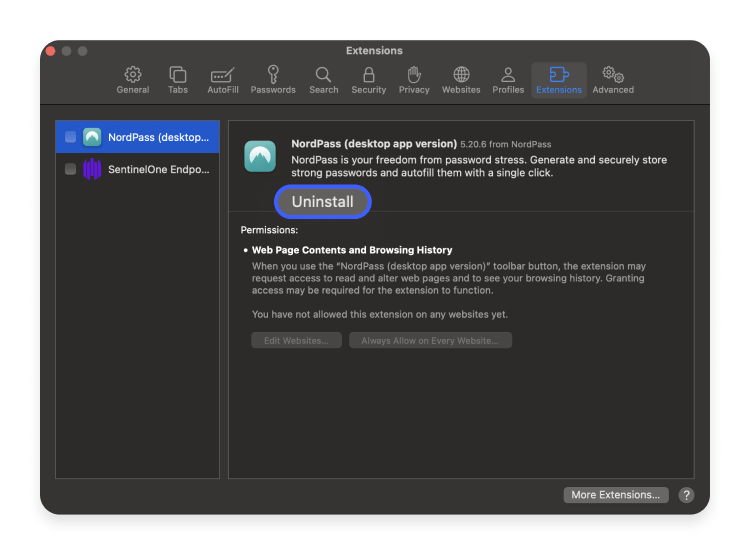Select the NordPass (desktop... row
This screenshot has width=750, height=555.
coord(137,137)
